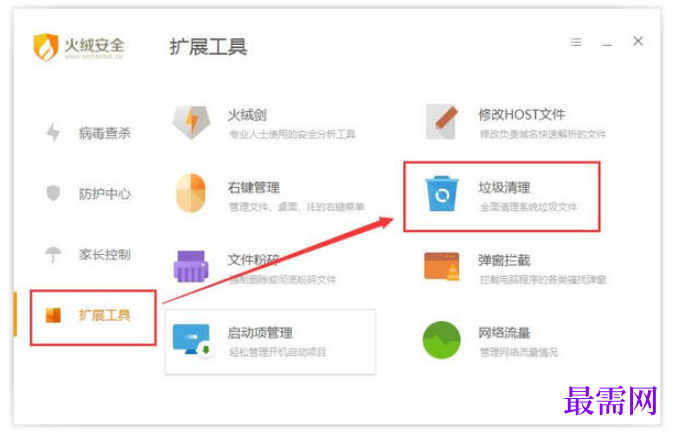Click the lightning bolt virus scan icon
The height and width of the screenshot is (432, 676).
point(53,132)
